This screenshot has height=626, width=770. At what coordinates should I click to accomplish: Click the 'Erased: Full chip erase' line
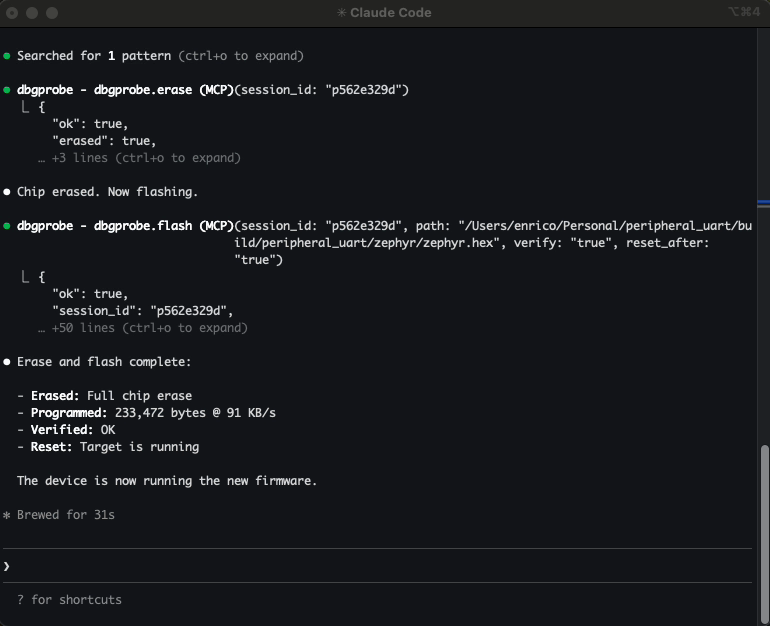[x=105, y=396]
